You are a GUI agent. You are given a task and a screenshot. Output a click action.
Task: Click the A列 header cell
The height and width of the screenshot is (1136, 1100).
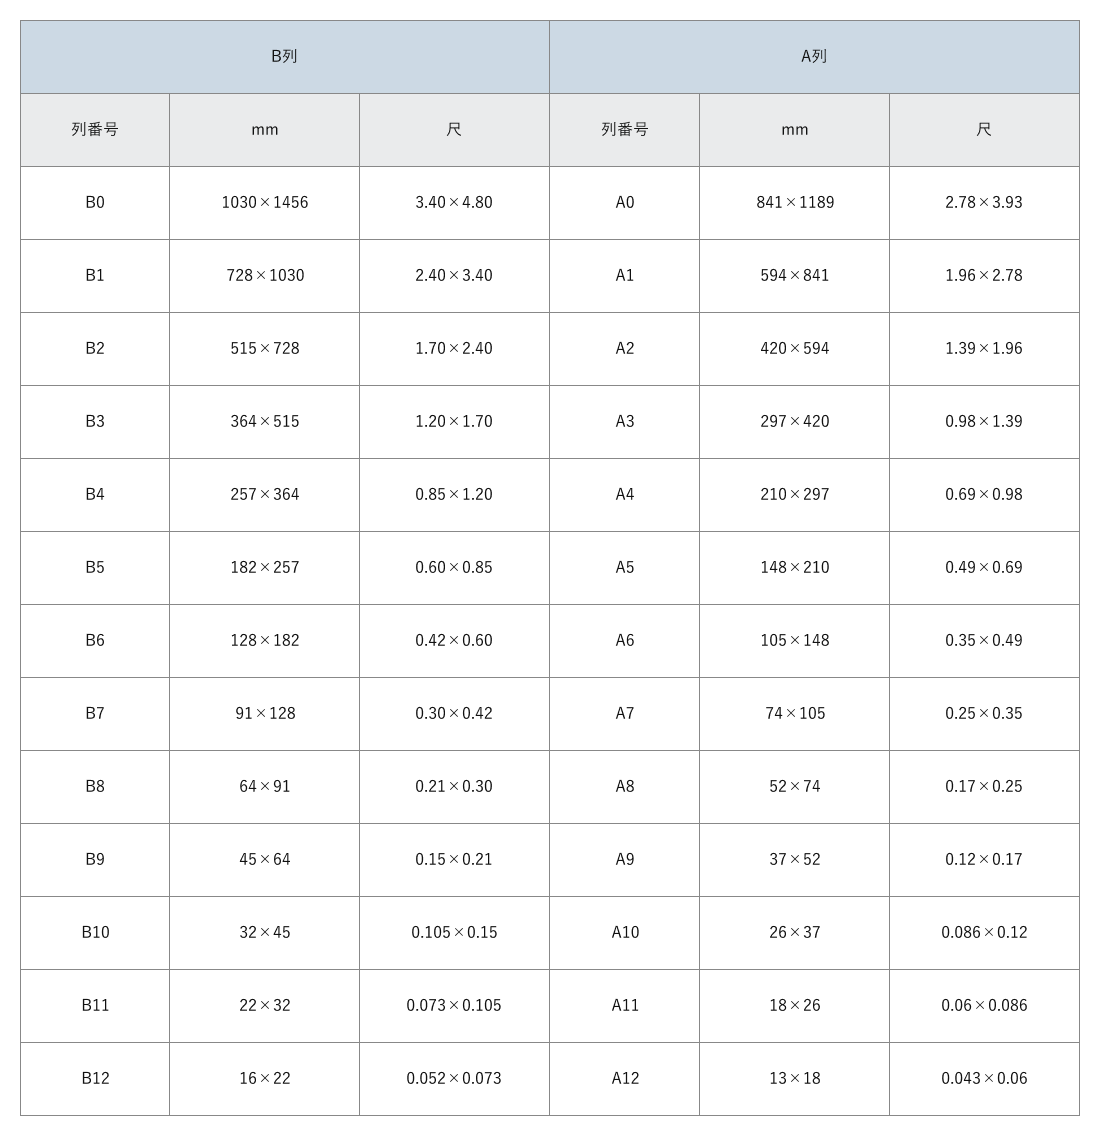[x=814, y=57]
